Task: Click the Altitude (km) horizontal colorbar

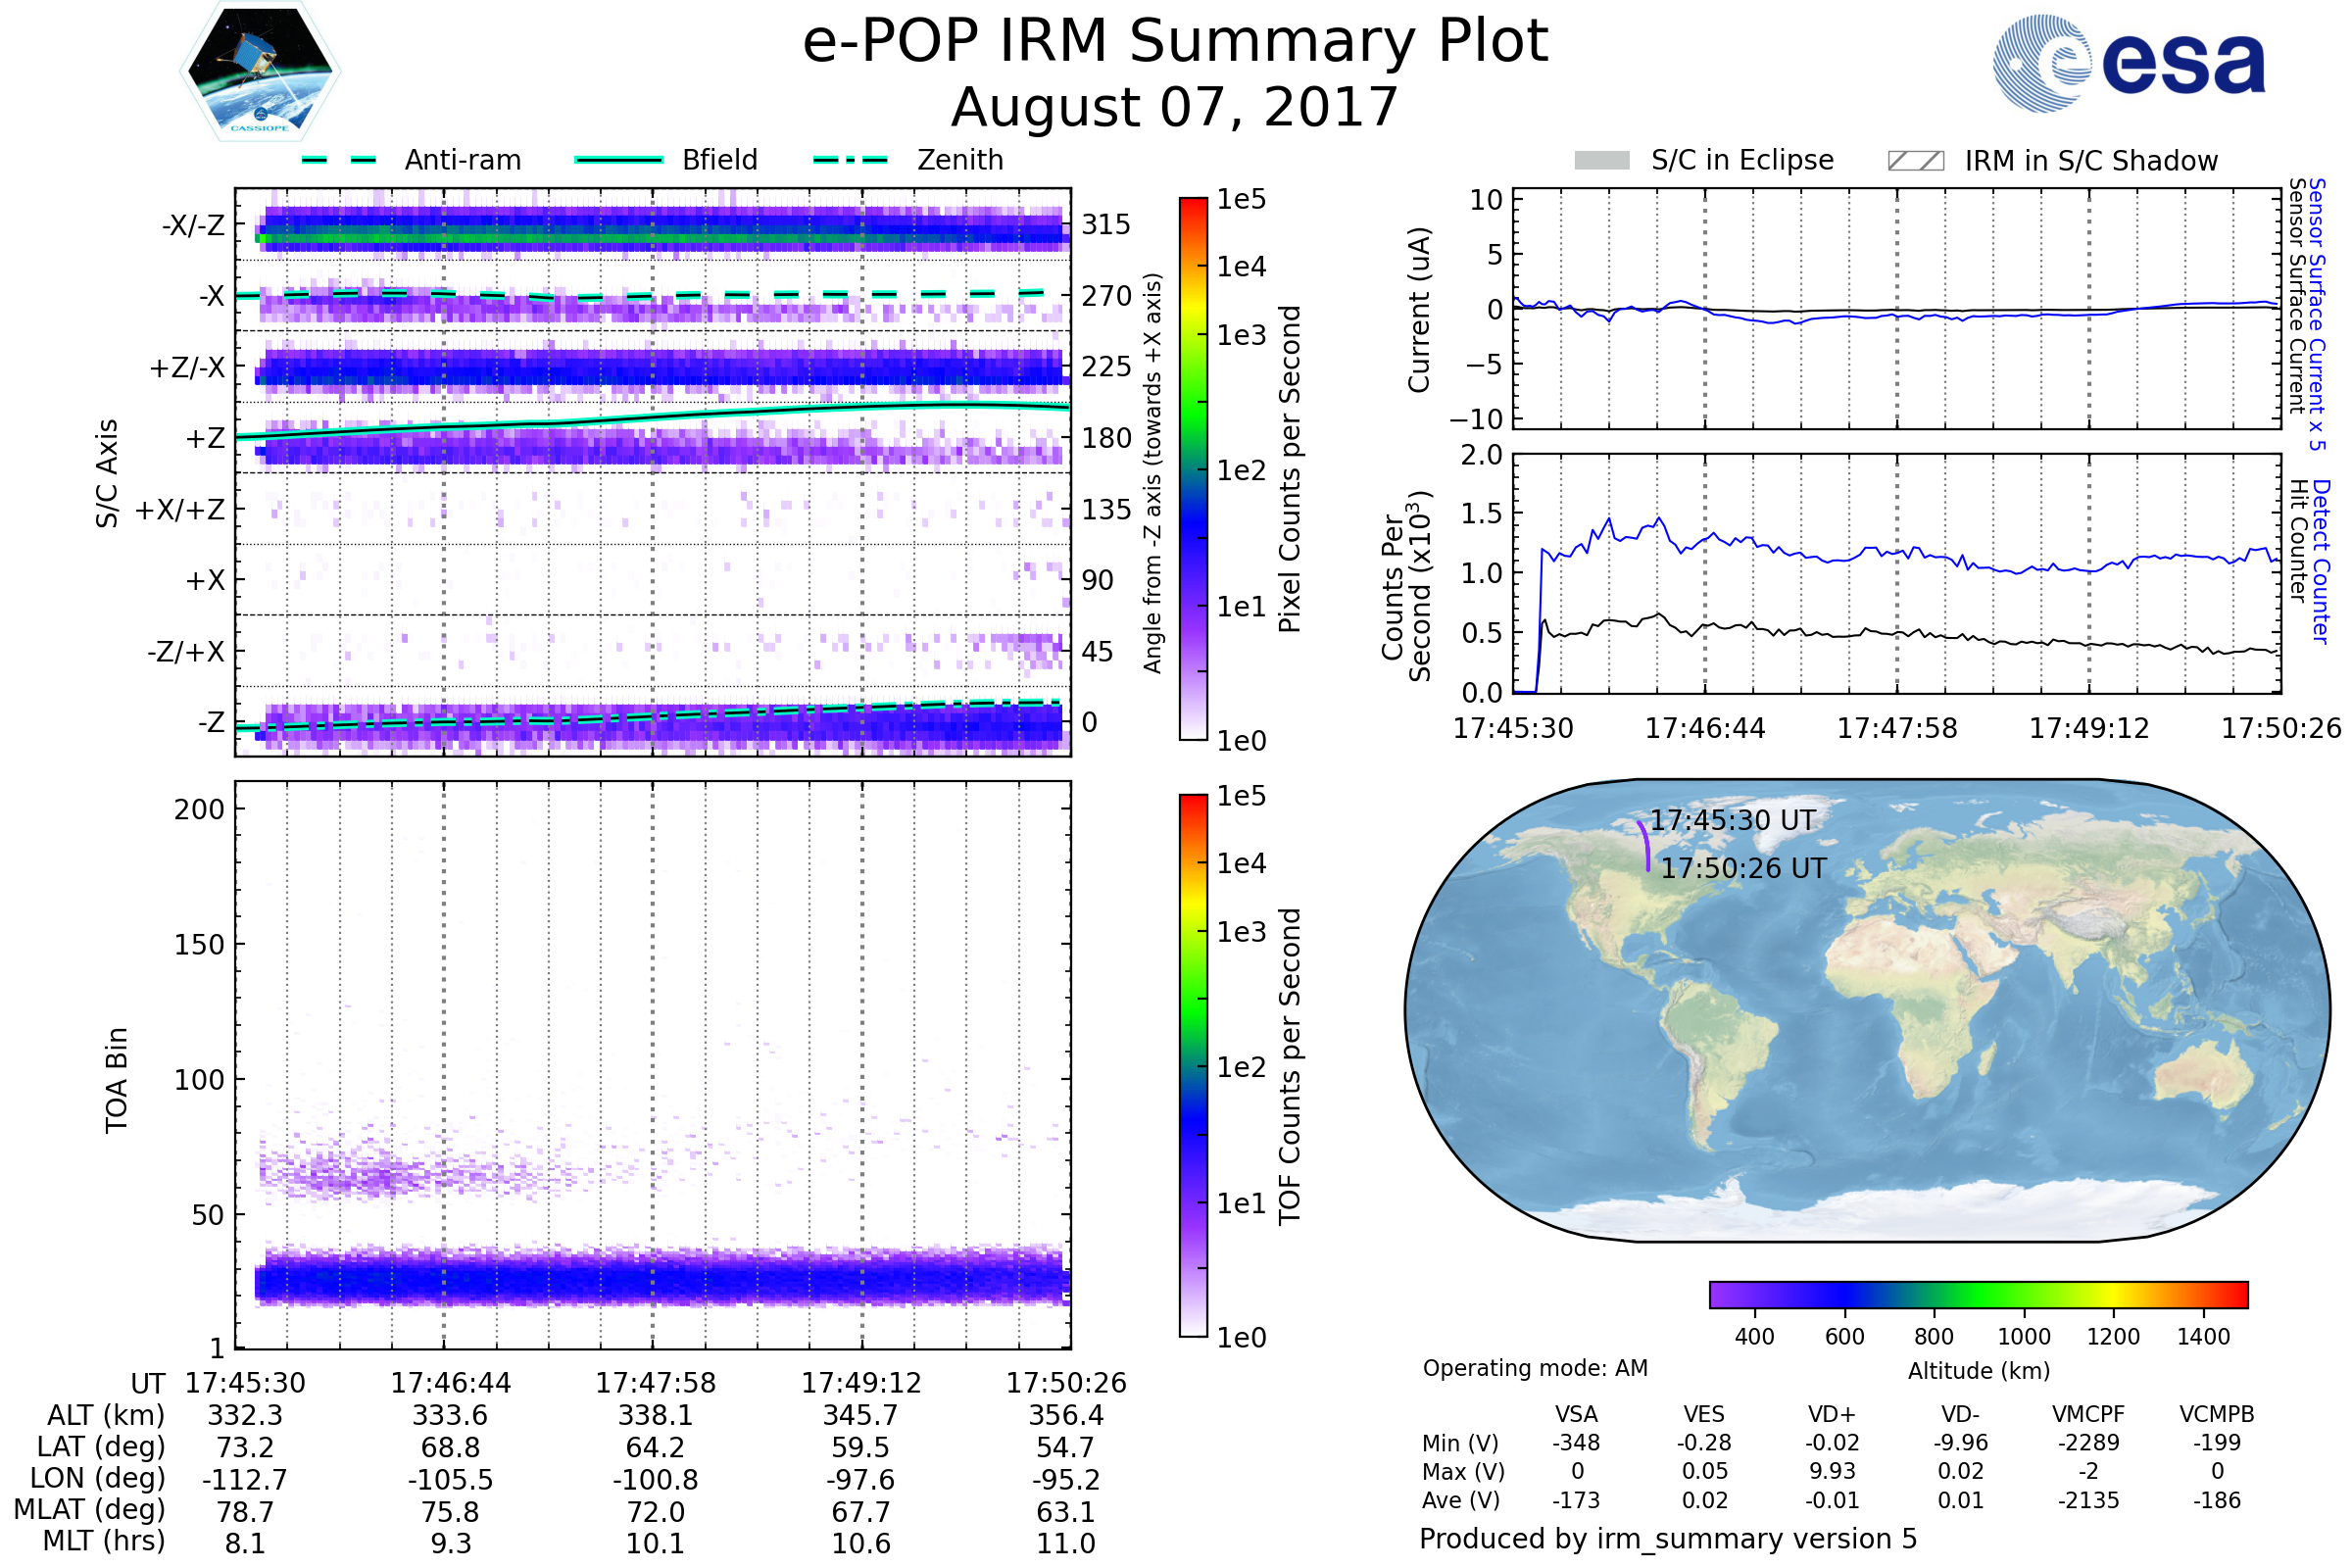Action: (x=1978, y=1294)
